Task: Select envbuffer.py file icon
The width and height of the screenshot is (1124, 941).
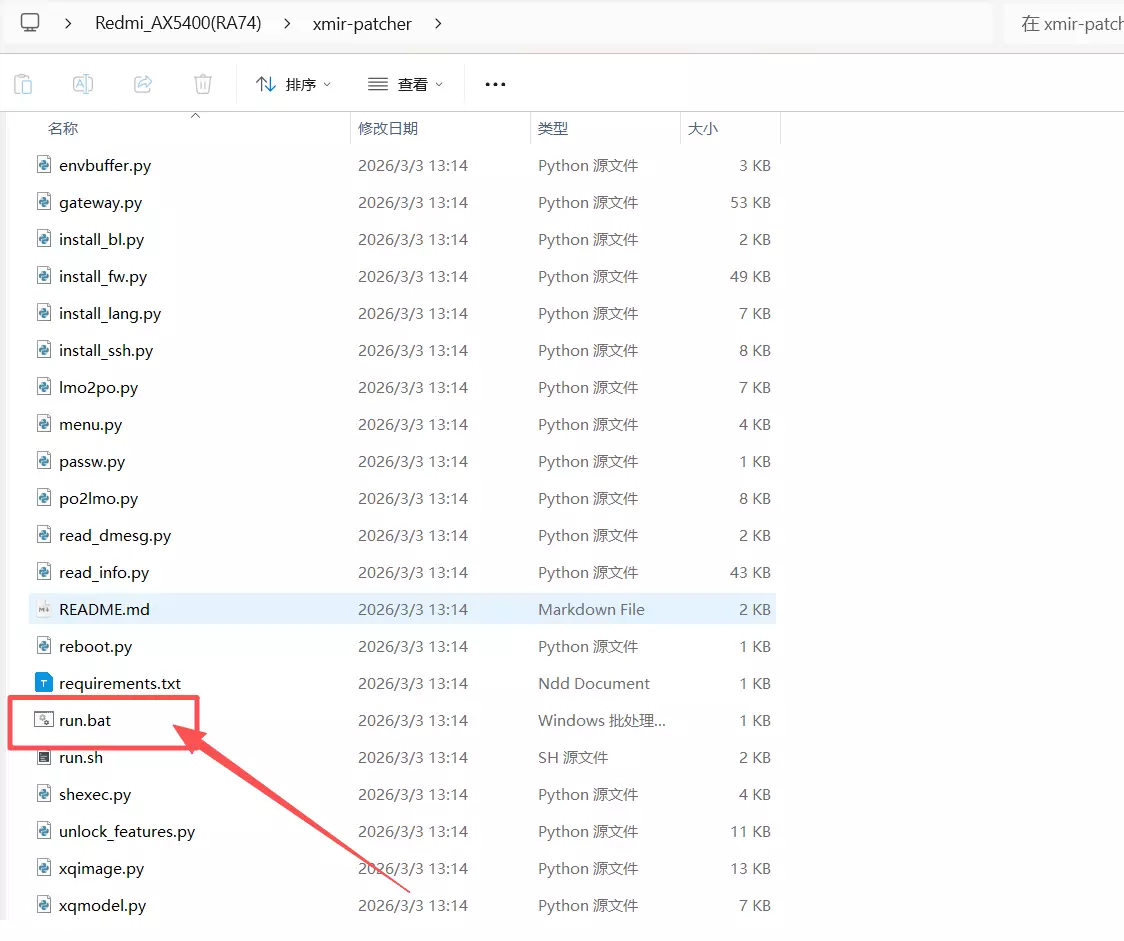Action: pos(44,165)
